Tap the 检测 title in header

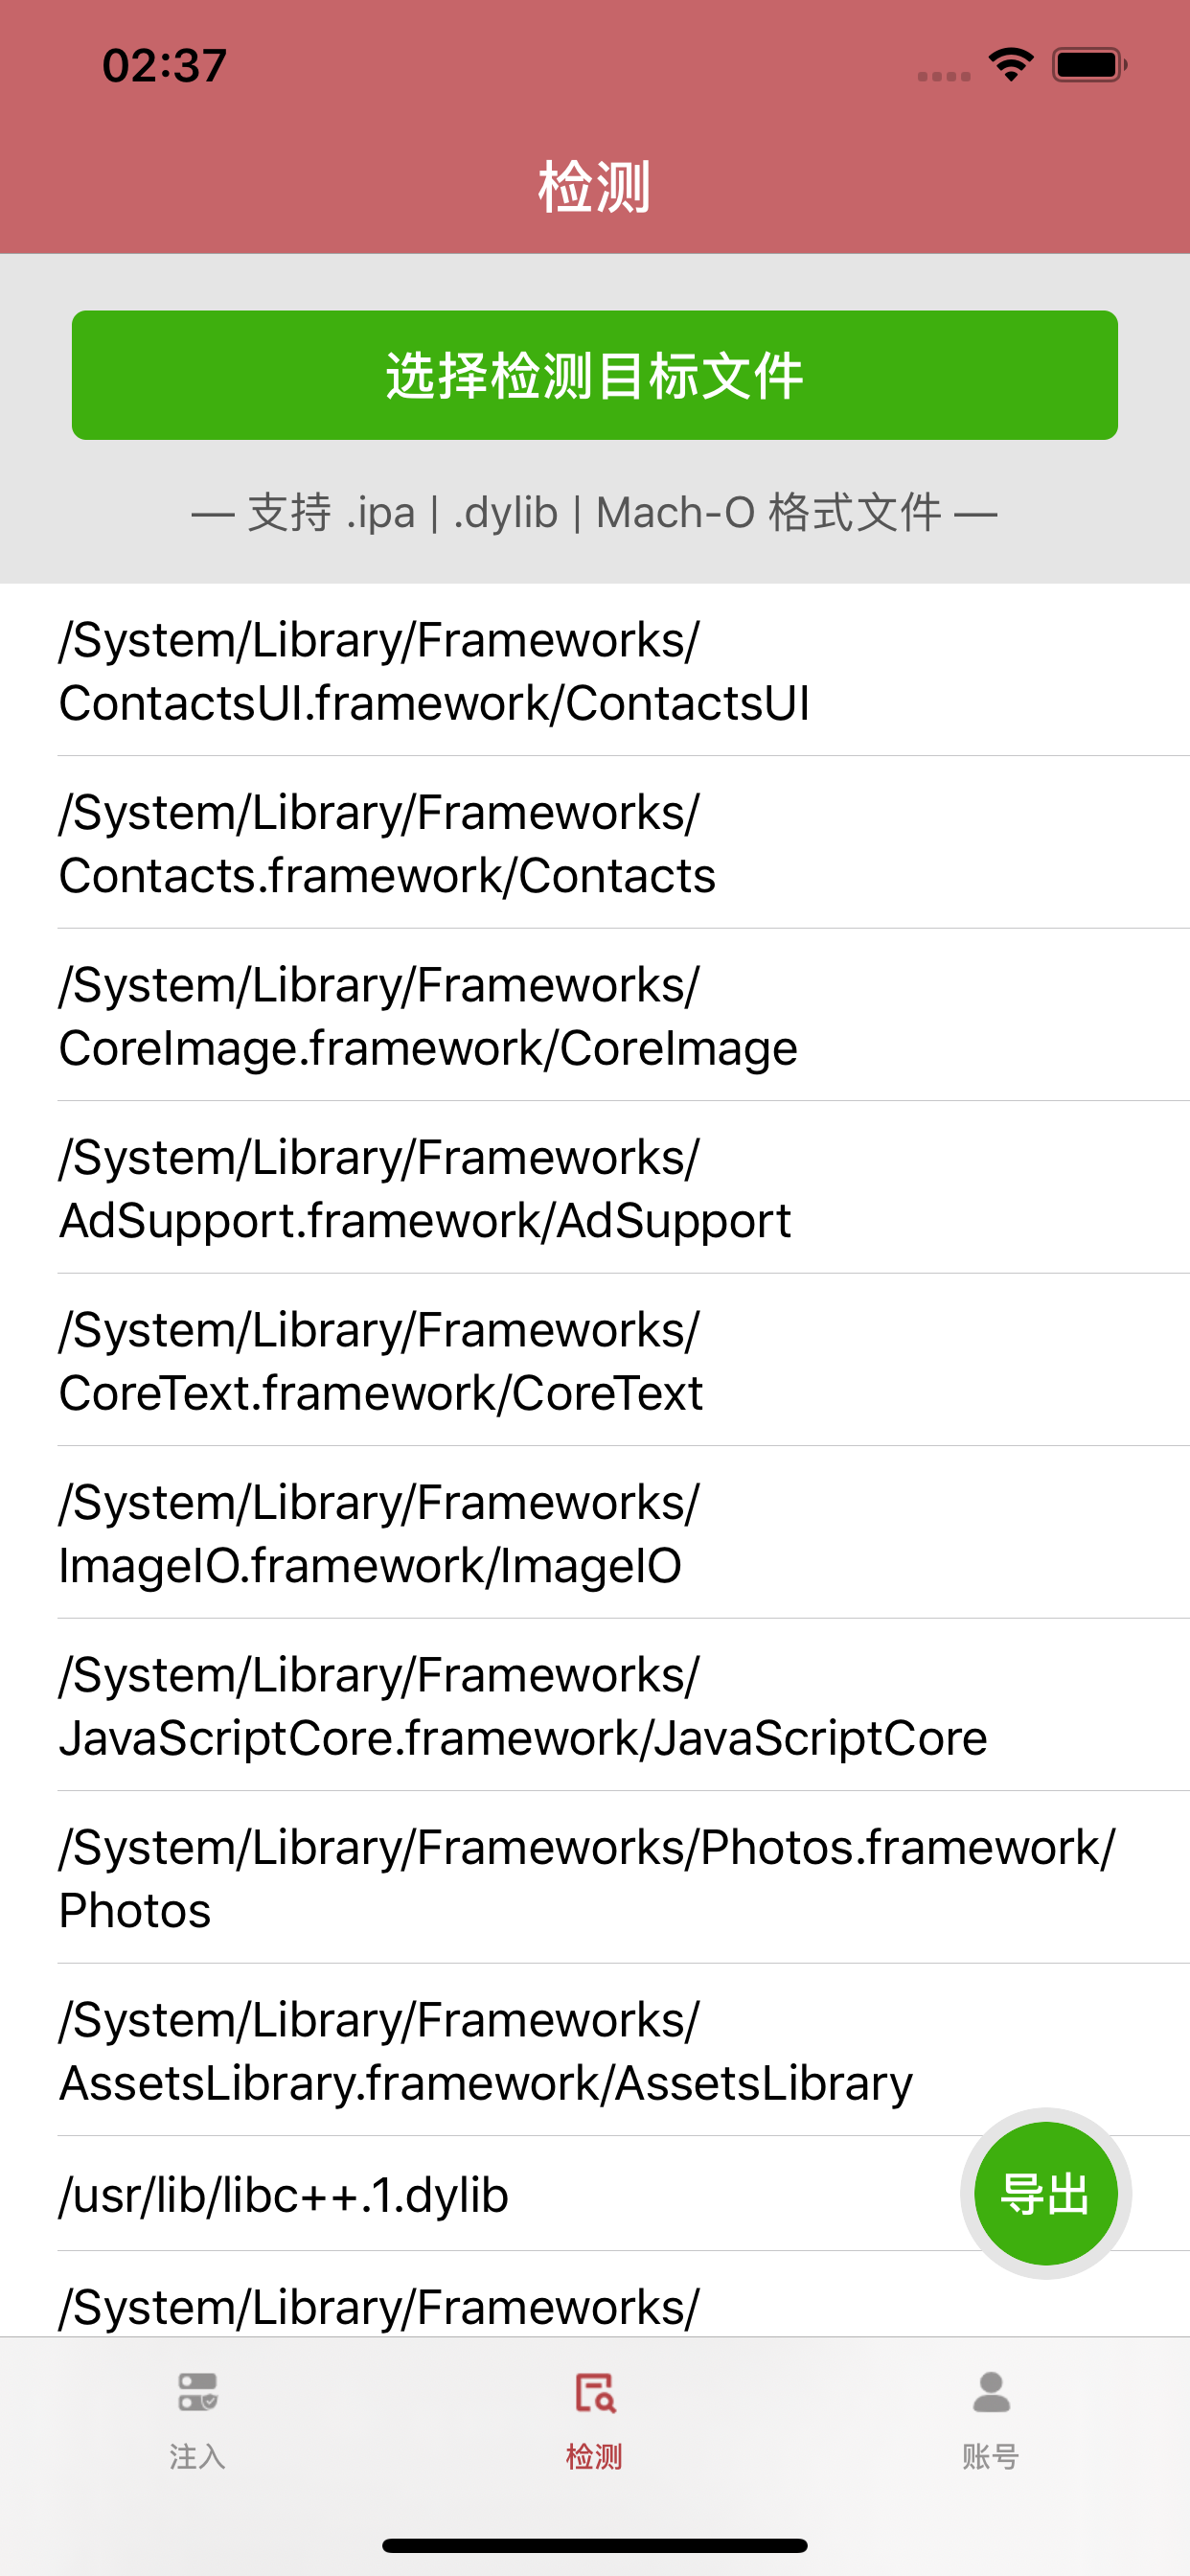coord(595,187)
